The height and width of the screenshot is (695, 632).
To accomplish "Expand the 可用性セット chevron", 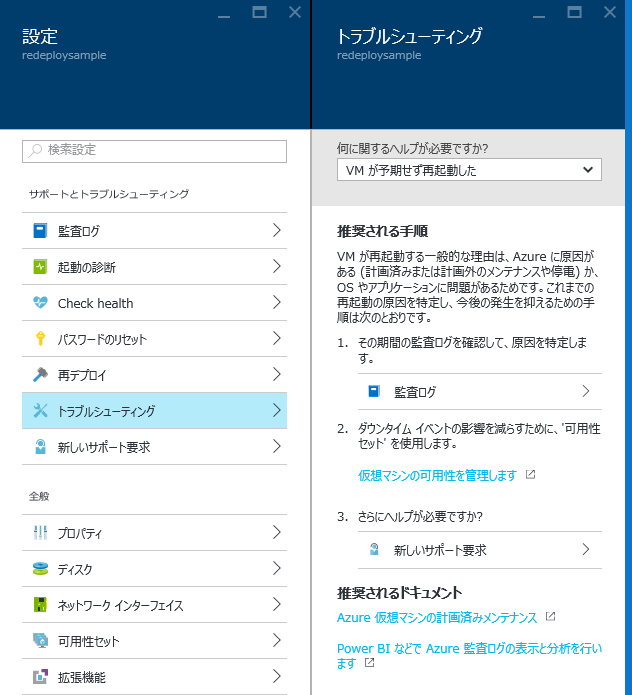I will (x=277, y=640).
